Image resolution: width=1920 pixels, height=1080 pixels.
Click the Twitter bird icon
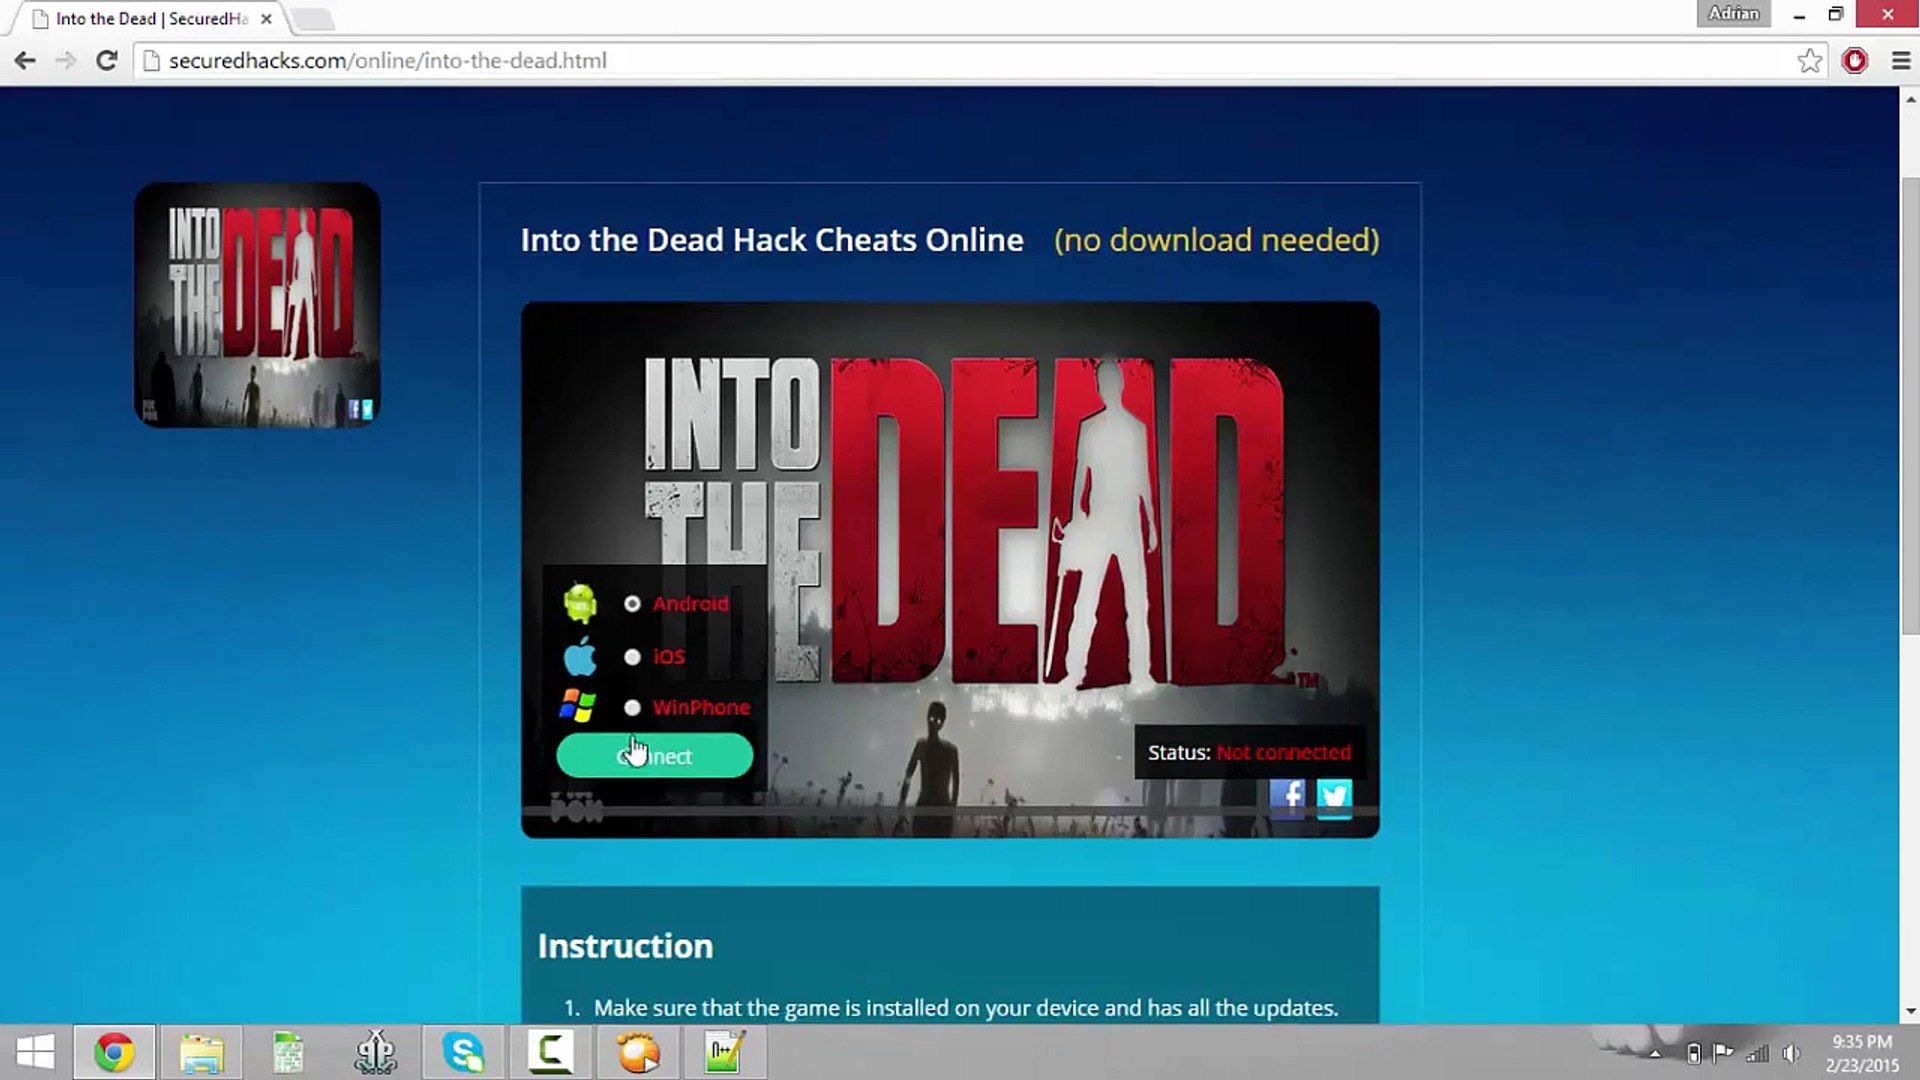tap(1334, 796)
